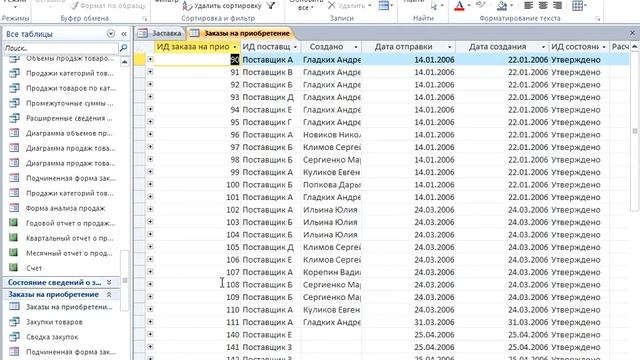This screenshot has width=640, height=360.
Task: Expand subdatasheet for order 140
Action: coord(150,334)
